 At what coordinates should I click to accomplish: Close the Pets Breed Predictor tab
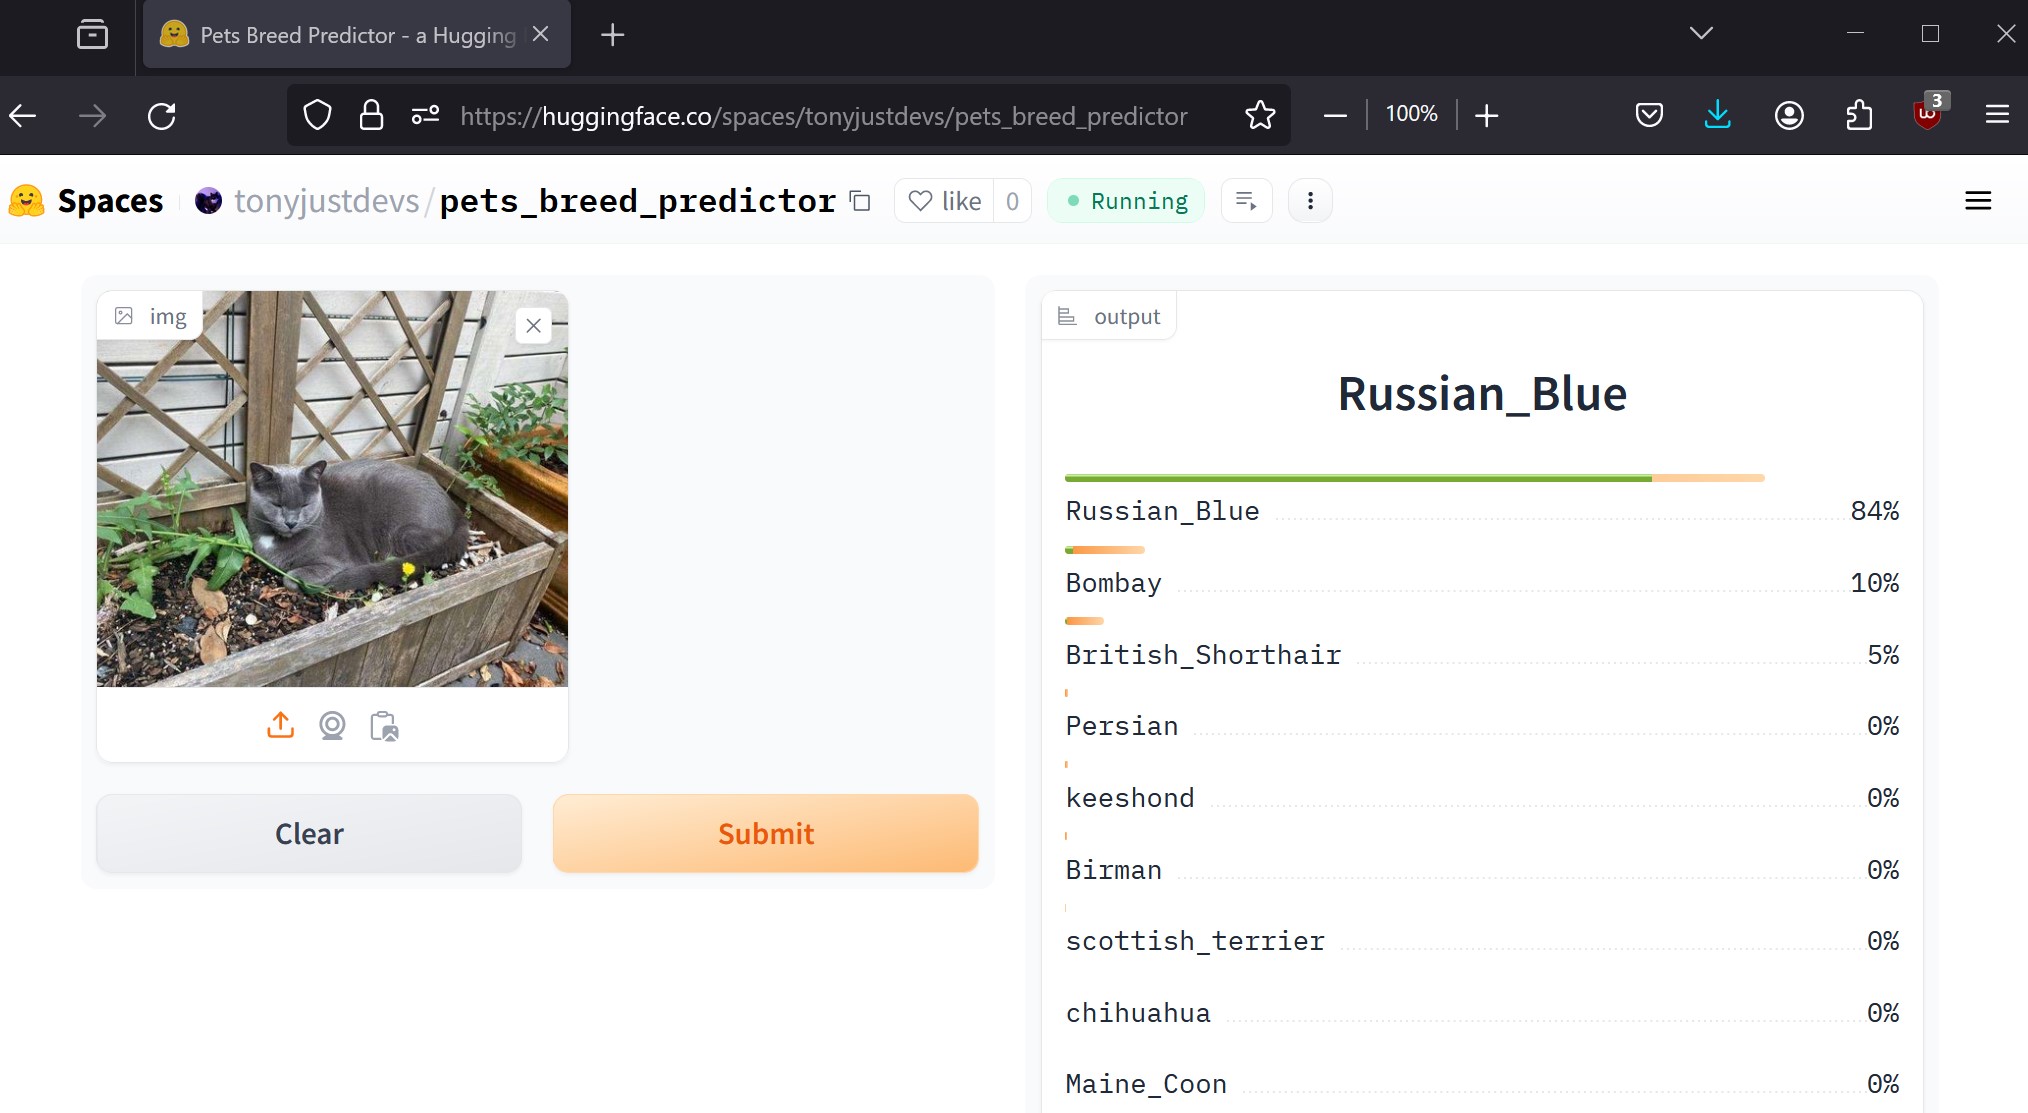tap(541, 34)
